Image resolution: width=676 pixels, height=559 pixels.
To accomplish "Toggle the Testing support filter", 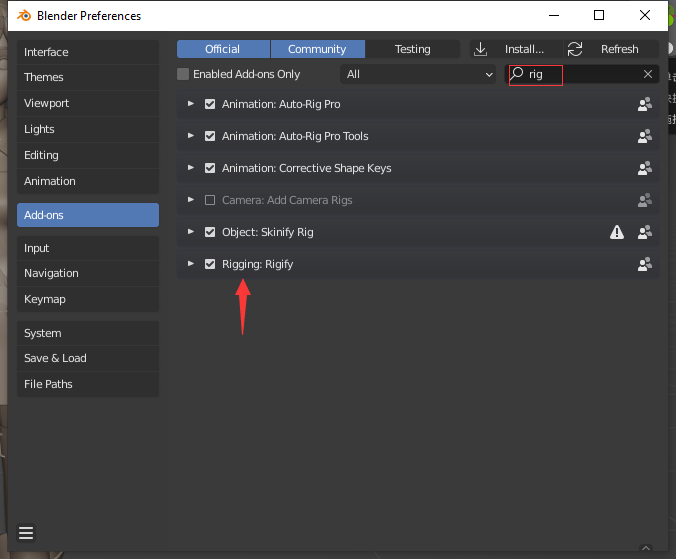I will click(x=413, y=49).
